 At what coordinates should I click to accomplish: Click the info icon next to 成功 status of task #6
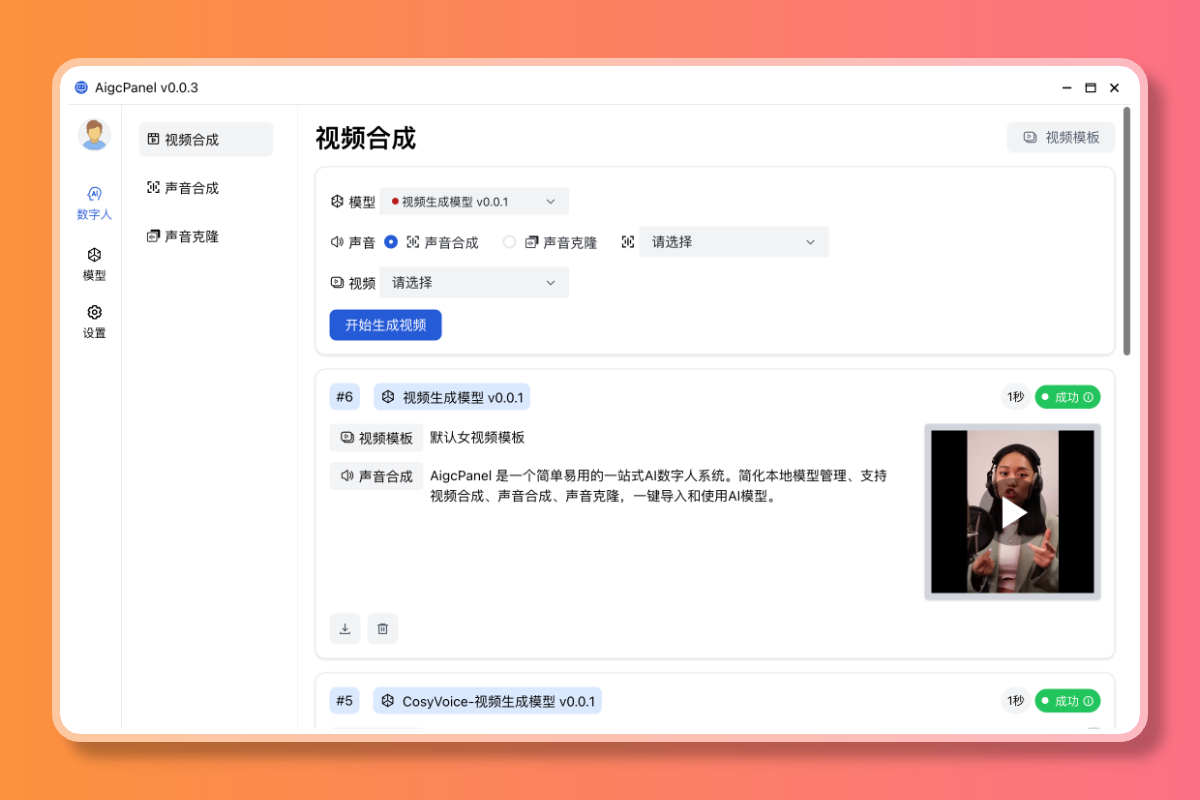click(1090, 396)
